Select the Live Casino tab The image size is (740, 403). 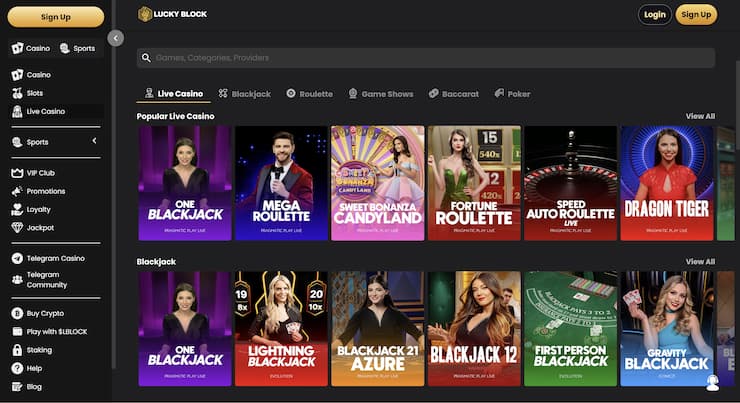tap(174, 93)
